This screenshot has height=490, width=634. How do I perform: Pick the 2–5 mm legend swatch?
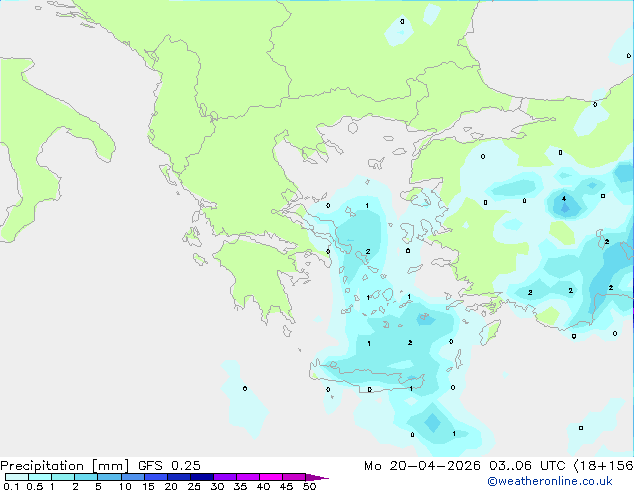[x=86, y=477]
